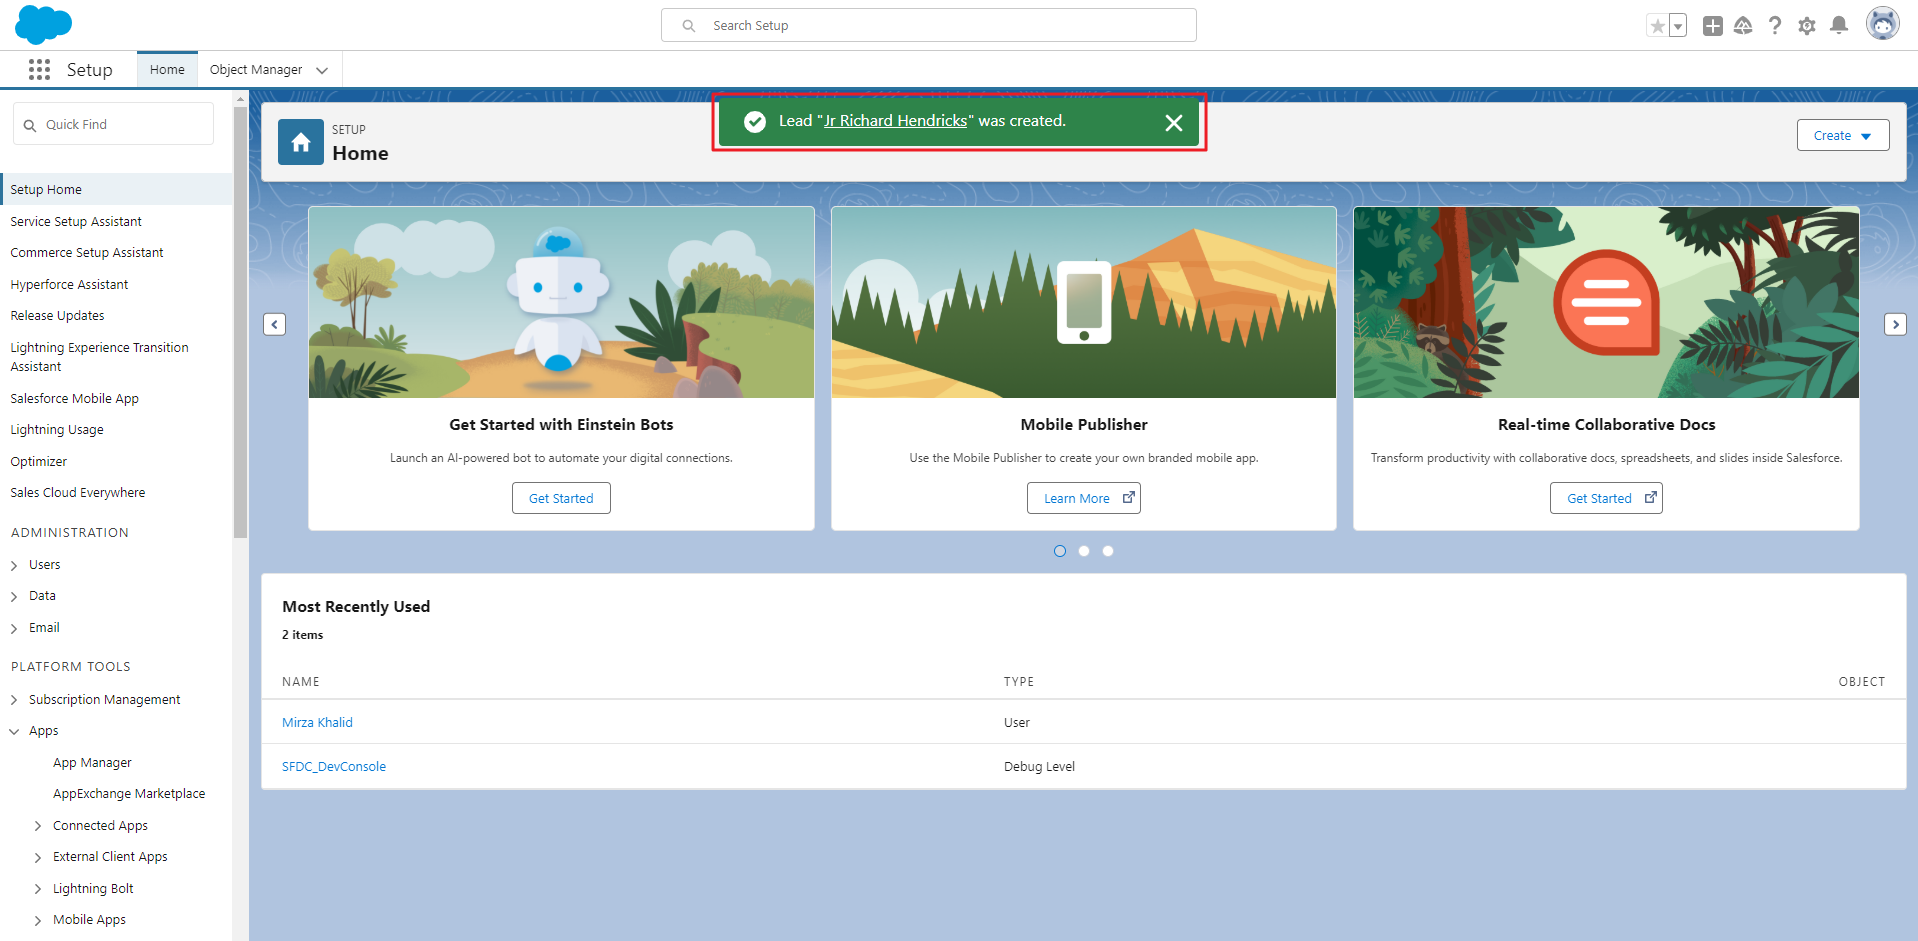Dismiss the lead created notification

coord(1173,122)
